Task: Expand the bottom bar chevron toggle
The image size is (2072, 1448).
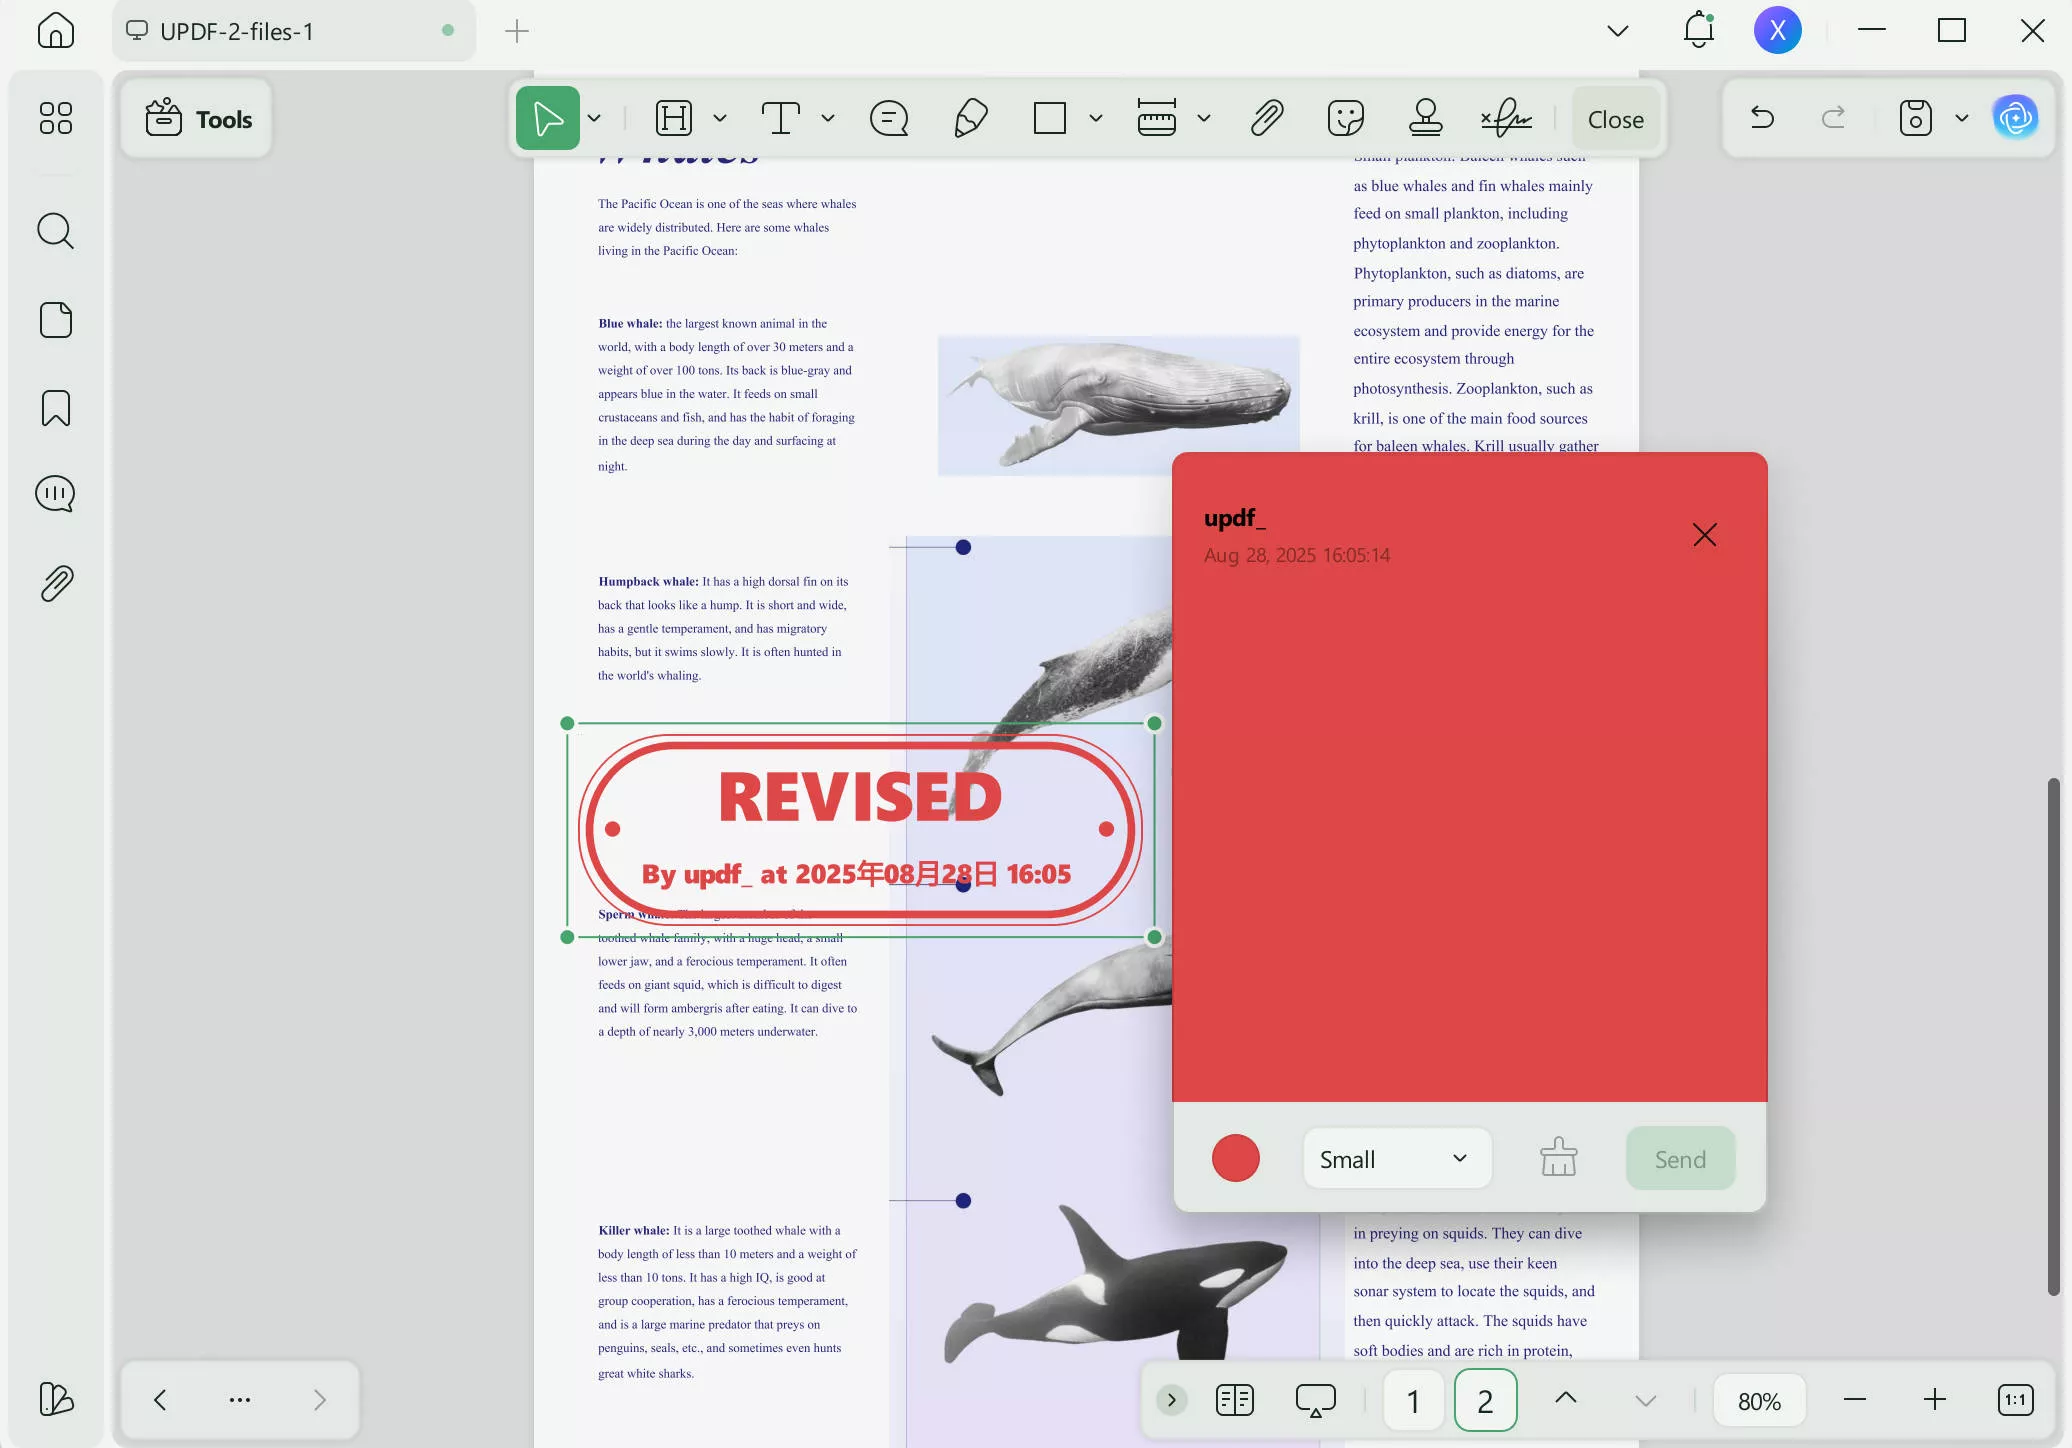Action: tap(1171, 1400)
